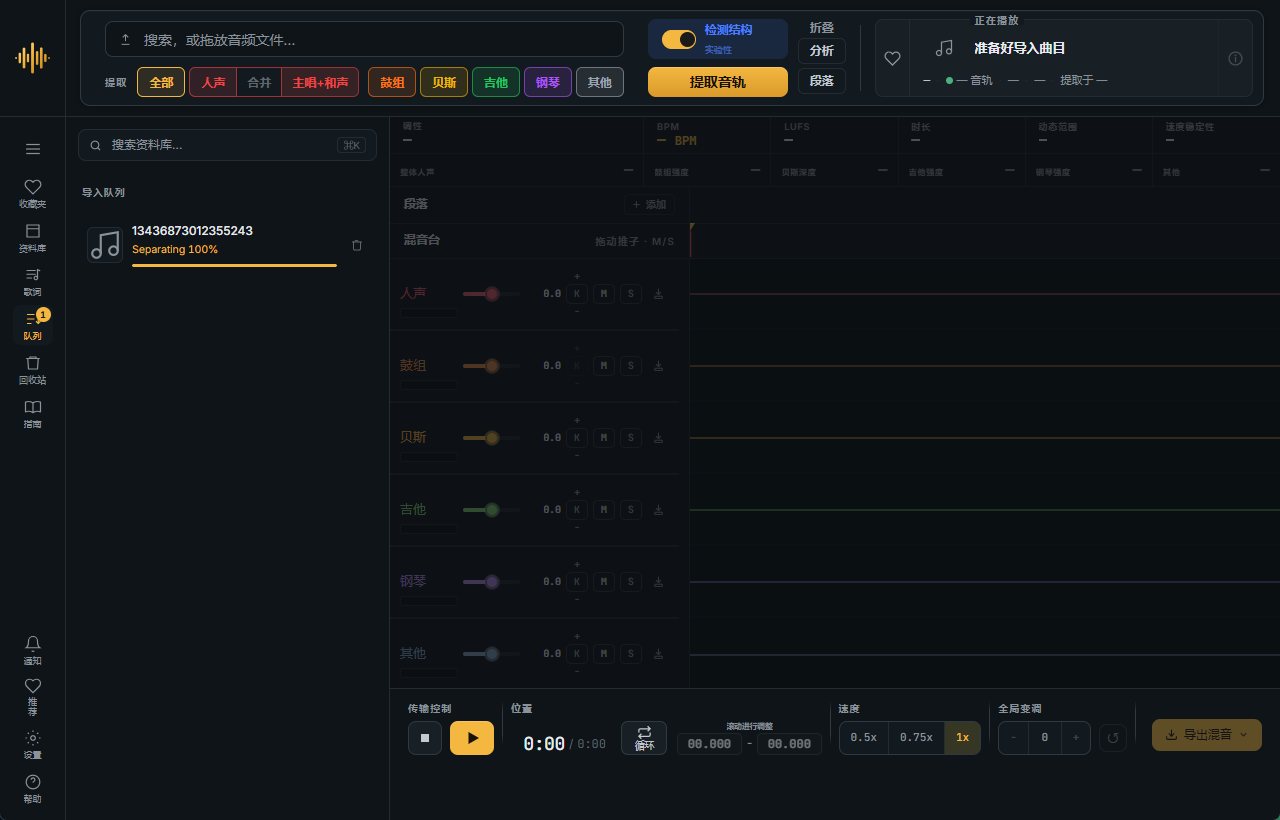1280x820 pixels.
Task: Toggle the 循环 loop button
Action: tap(644, 738)
